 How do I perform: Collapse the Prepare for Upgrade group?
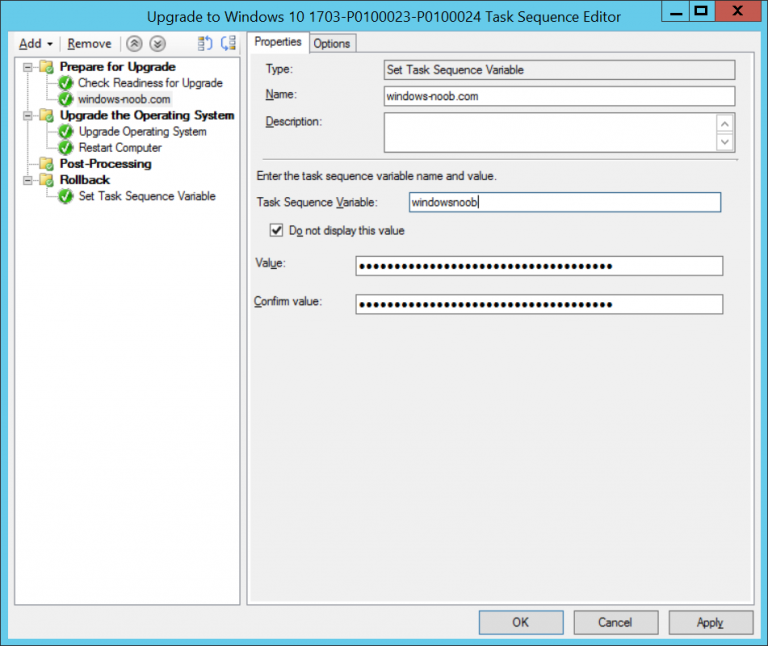pos(28,67)
